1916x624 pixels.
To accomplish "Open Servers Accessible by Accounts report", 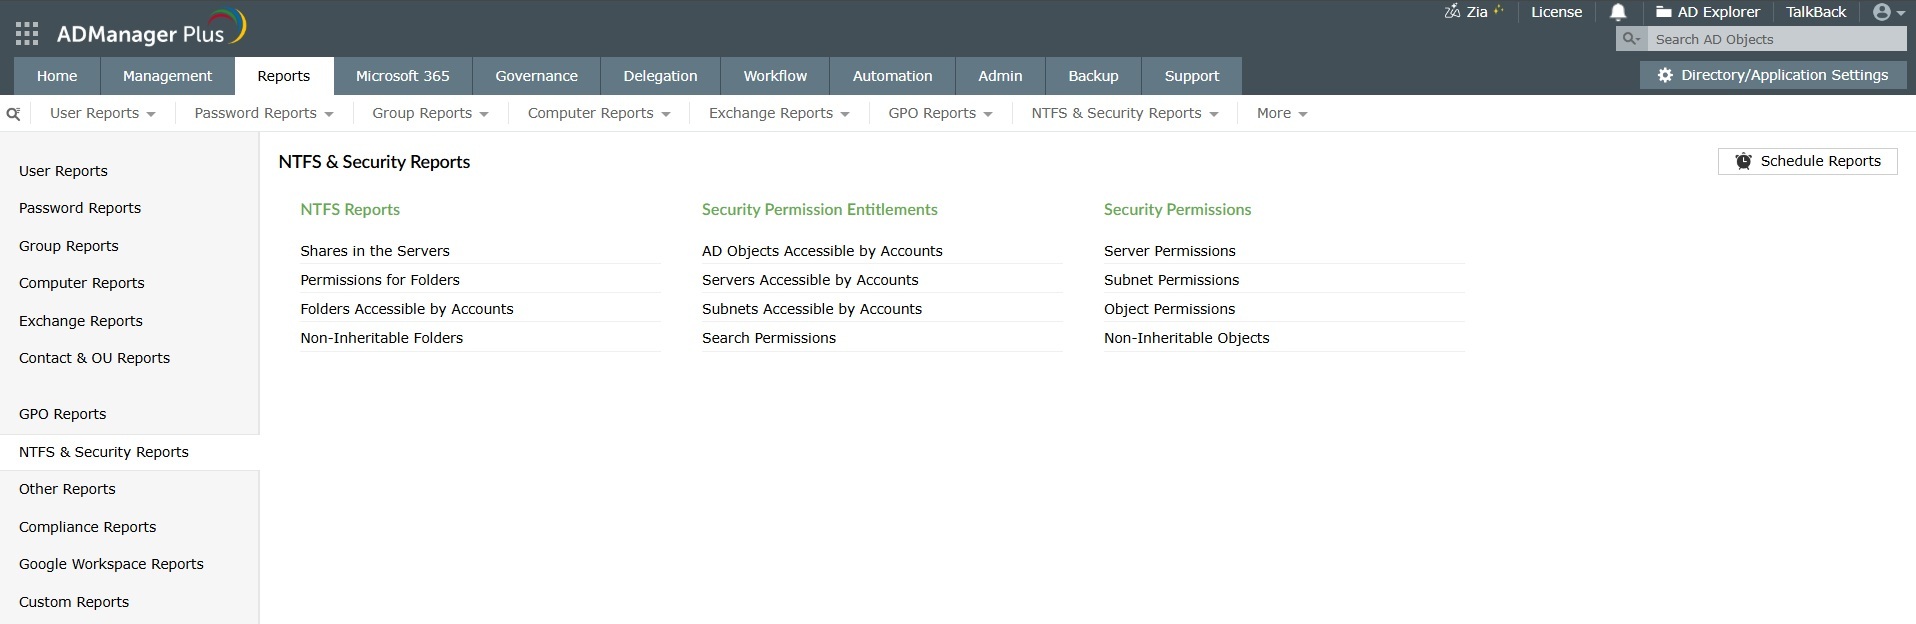I will click(x=810, y=280).
